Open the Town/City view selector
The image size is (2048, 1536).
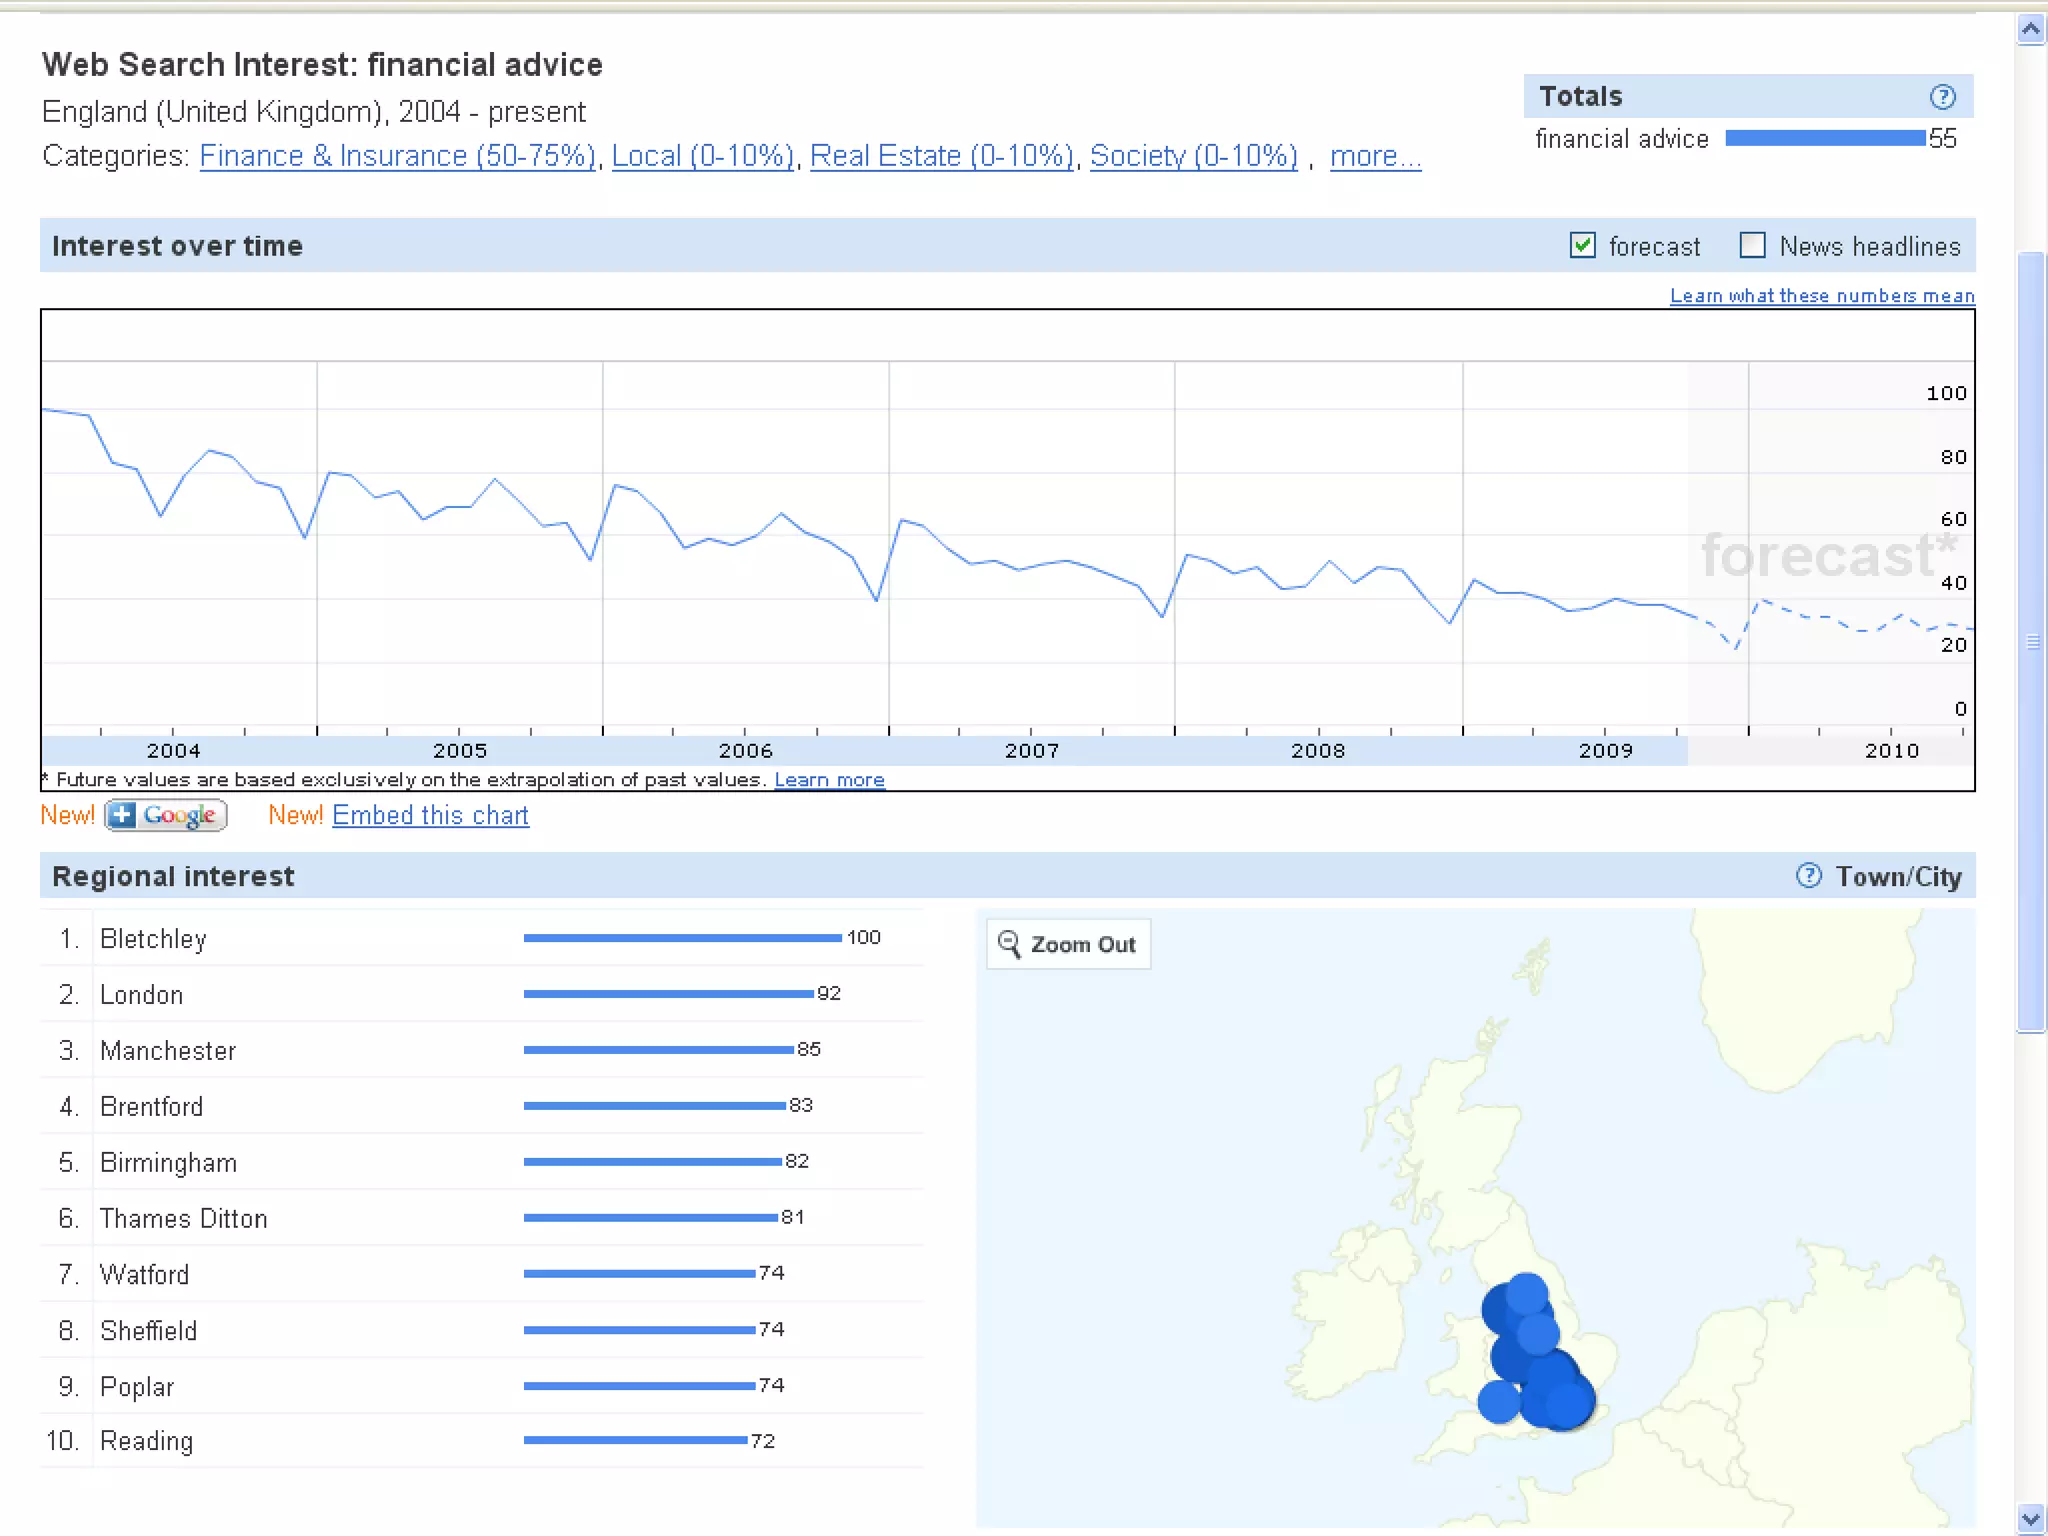tap(1898, 877)
